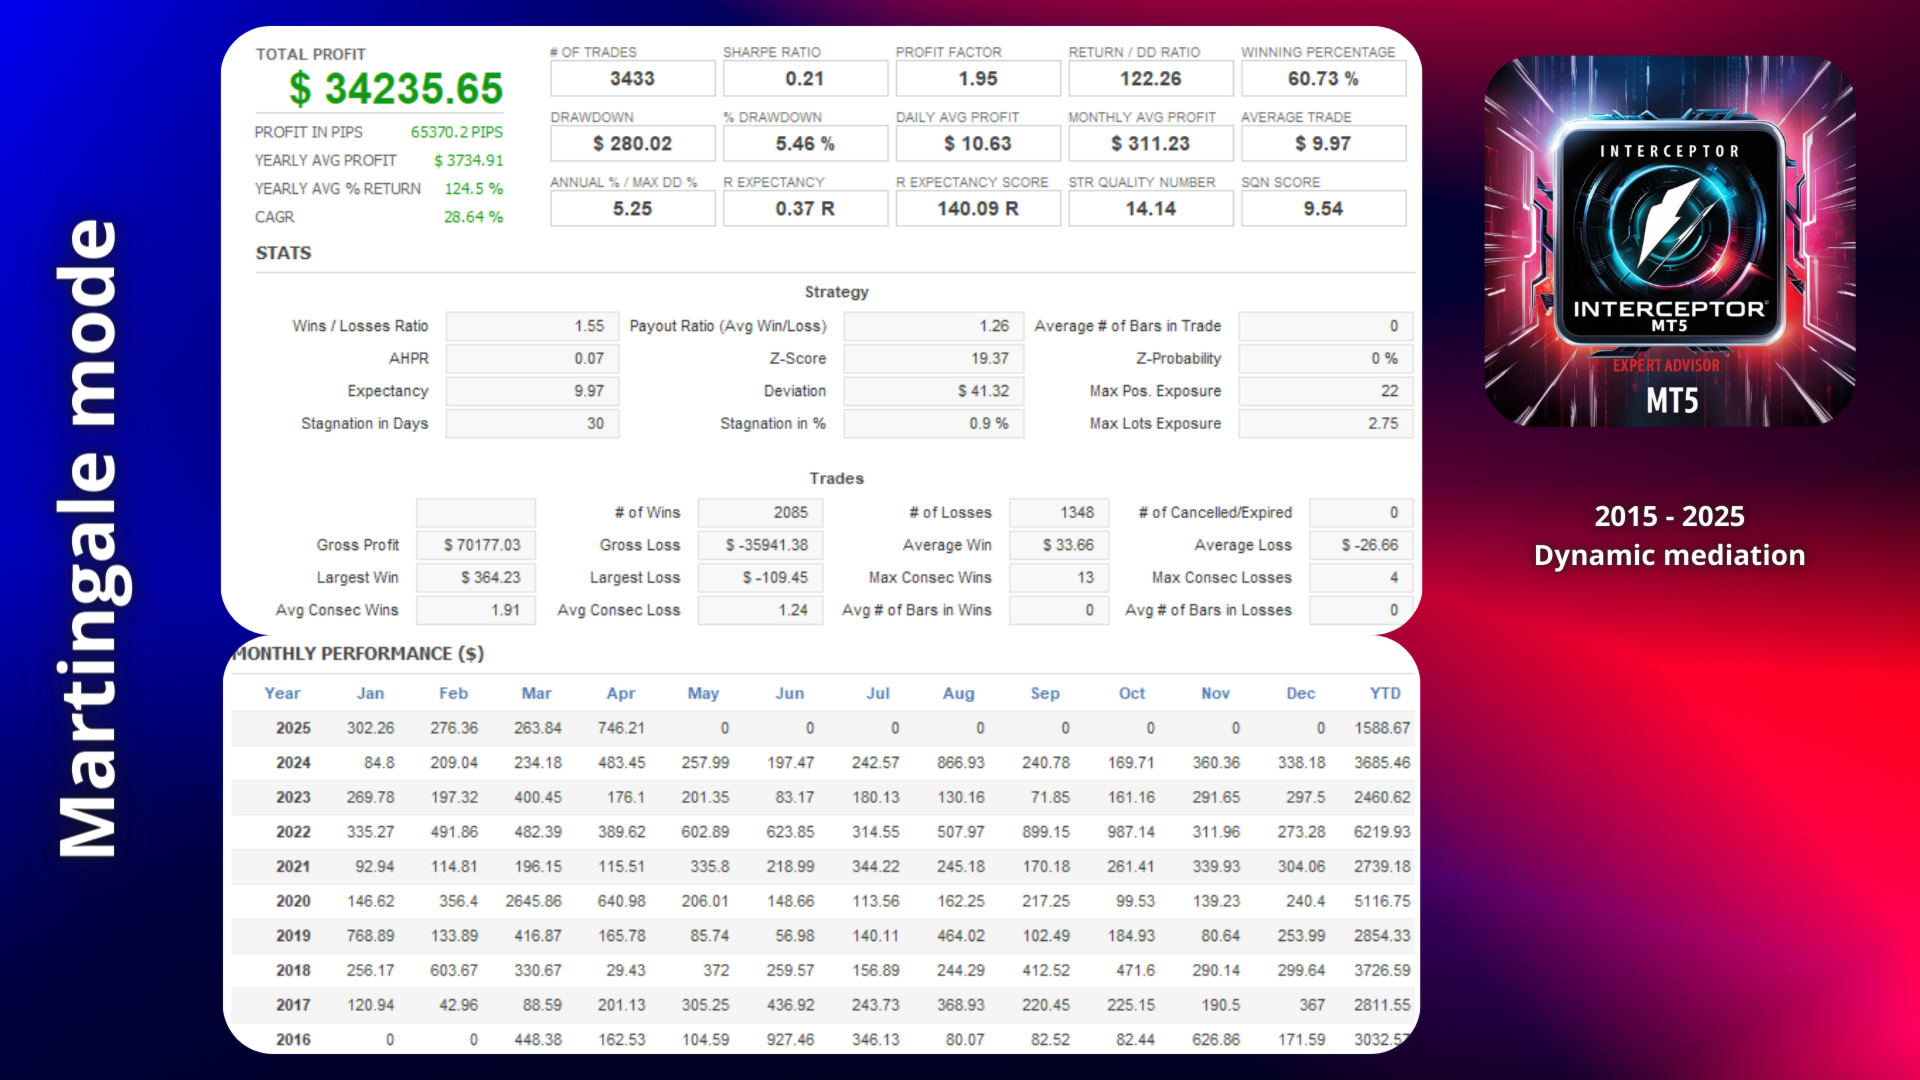Image resolution: width=1920 pixels, height=1080 pixels.
Task: Select the # of Trades 3433 field
Action: (x=632, y=79)
